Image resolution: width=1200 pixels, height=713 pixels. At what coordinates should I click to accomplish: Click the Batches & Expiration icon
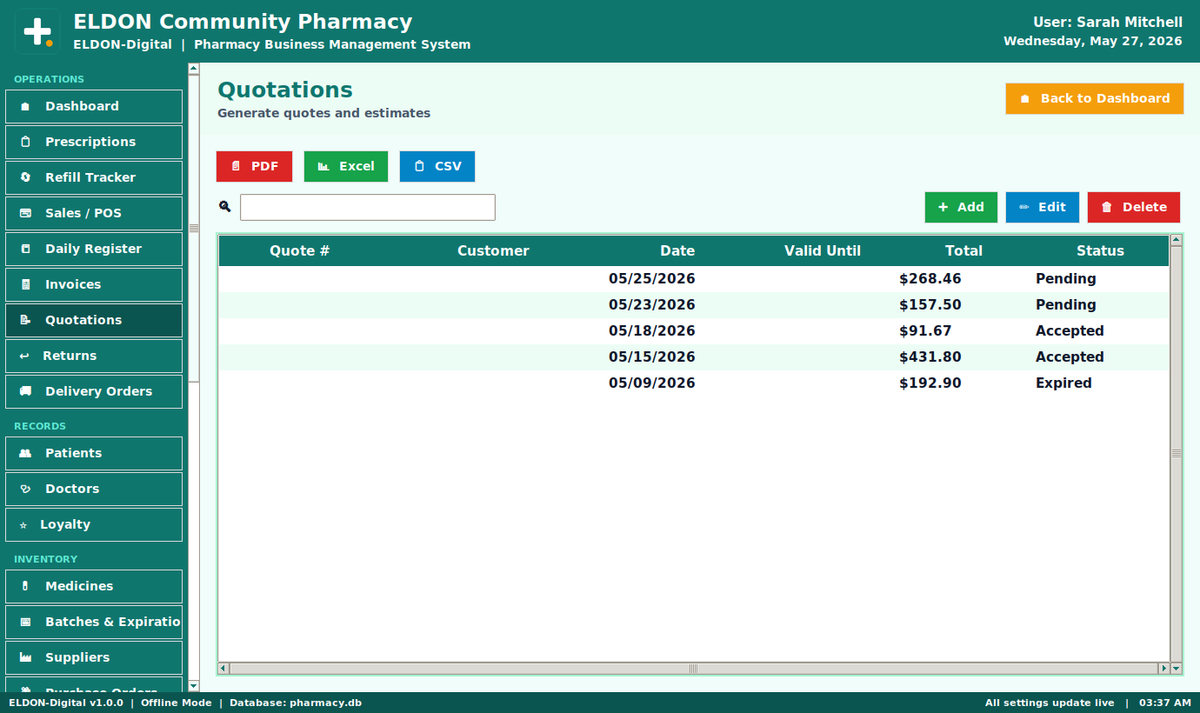coord(25,623)
